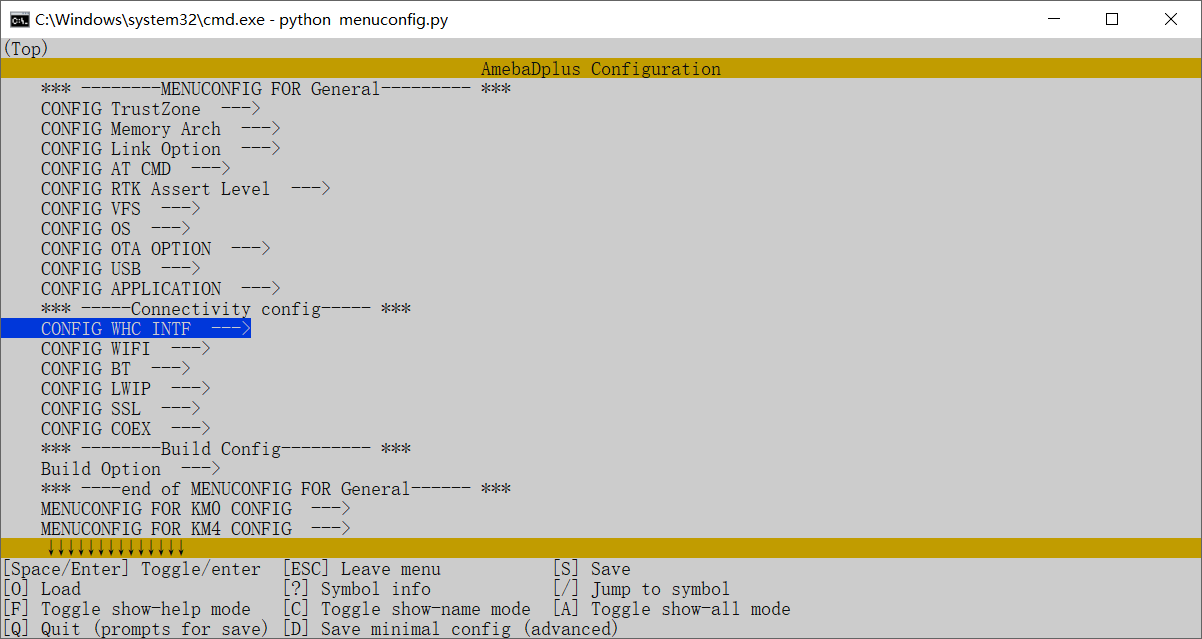Expand CONFIG Memory Arch entry

point(160,129)
